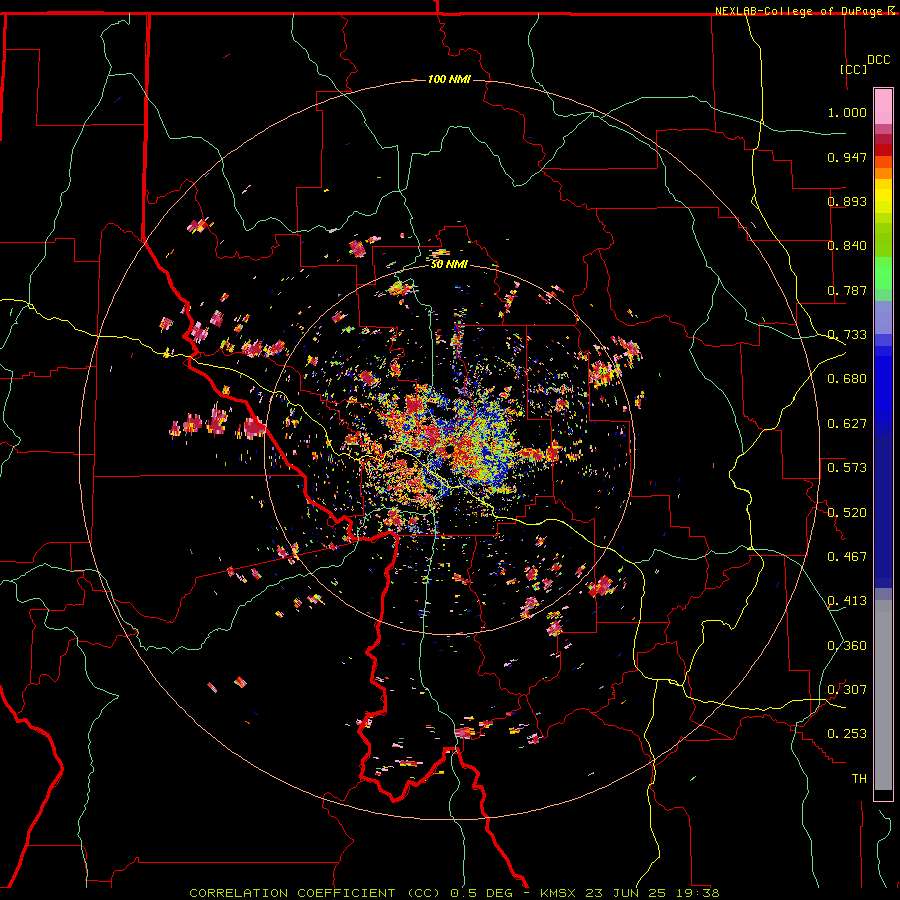This screenshot has width=900, height=900.
Task: Click the 0.307 scale value
Action: 847,690
